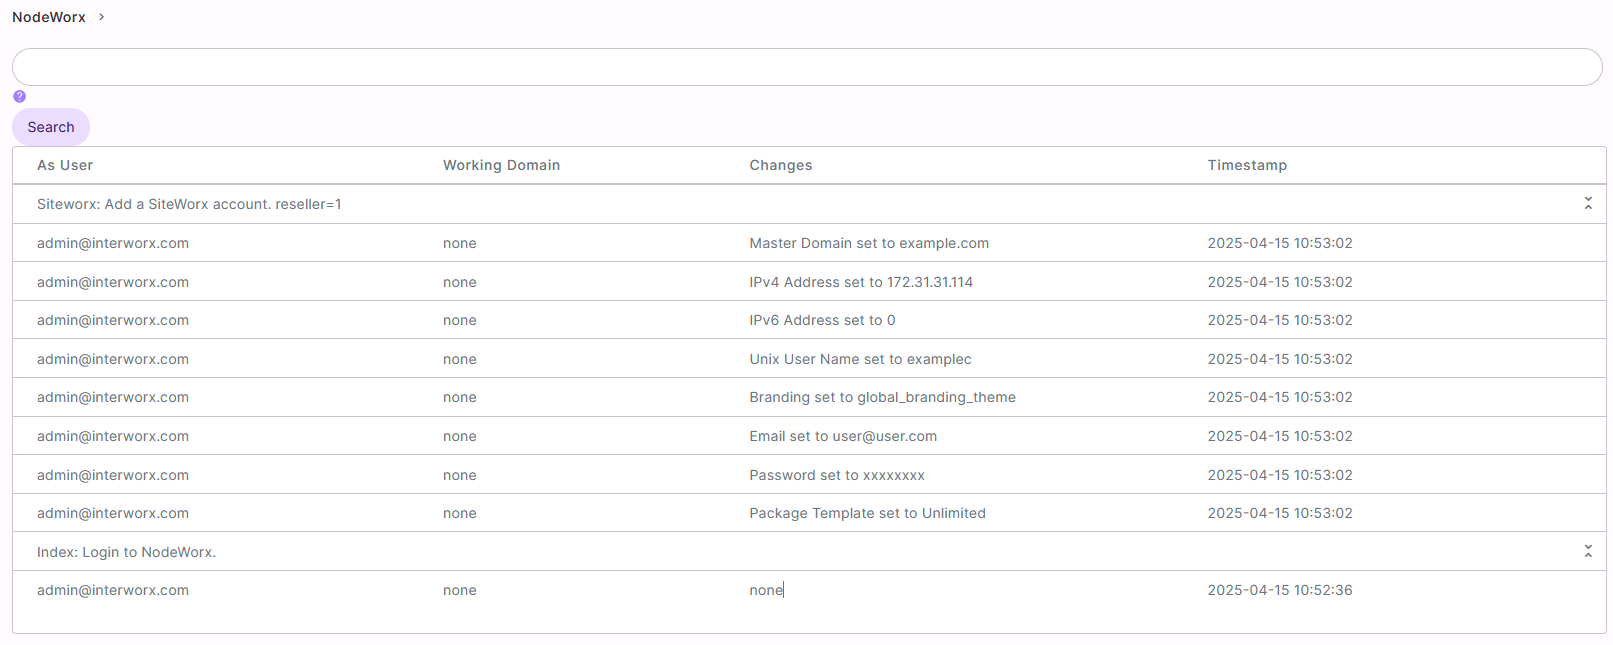Open the NodeWorx breadcrumb link
This screenshot has height=645, width=1613.
49,17
